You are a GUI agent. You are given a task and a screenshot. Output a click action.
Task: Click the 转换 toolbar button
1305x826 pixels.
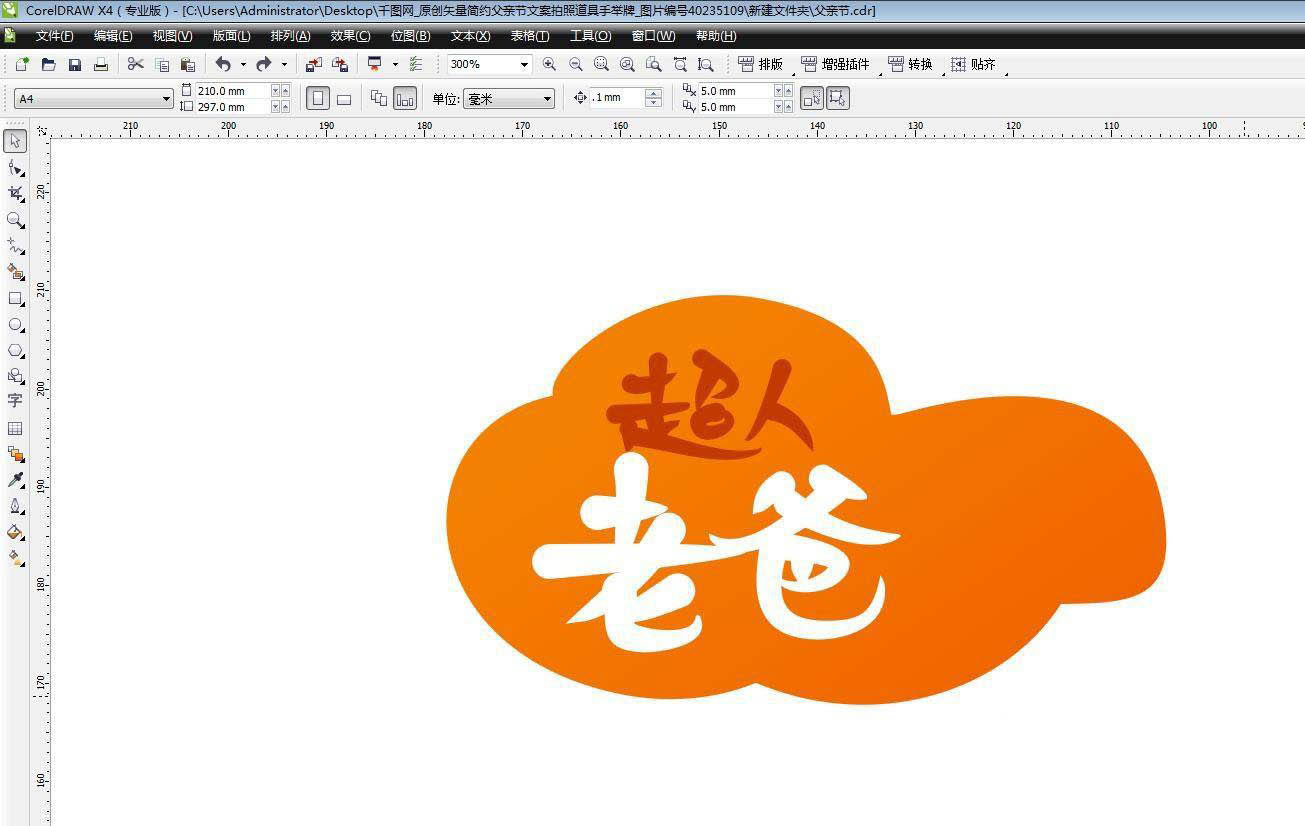pyautogui.click(x=910, y=64)
